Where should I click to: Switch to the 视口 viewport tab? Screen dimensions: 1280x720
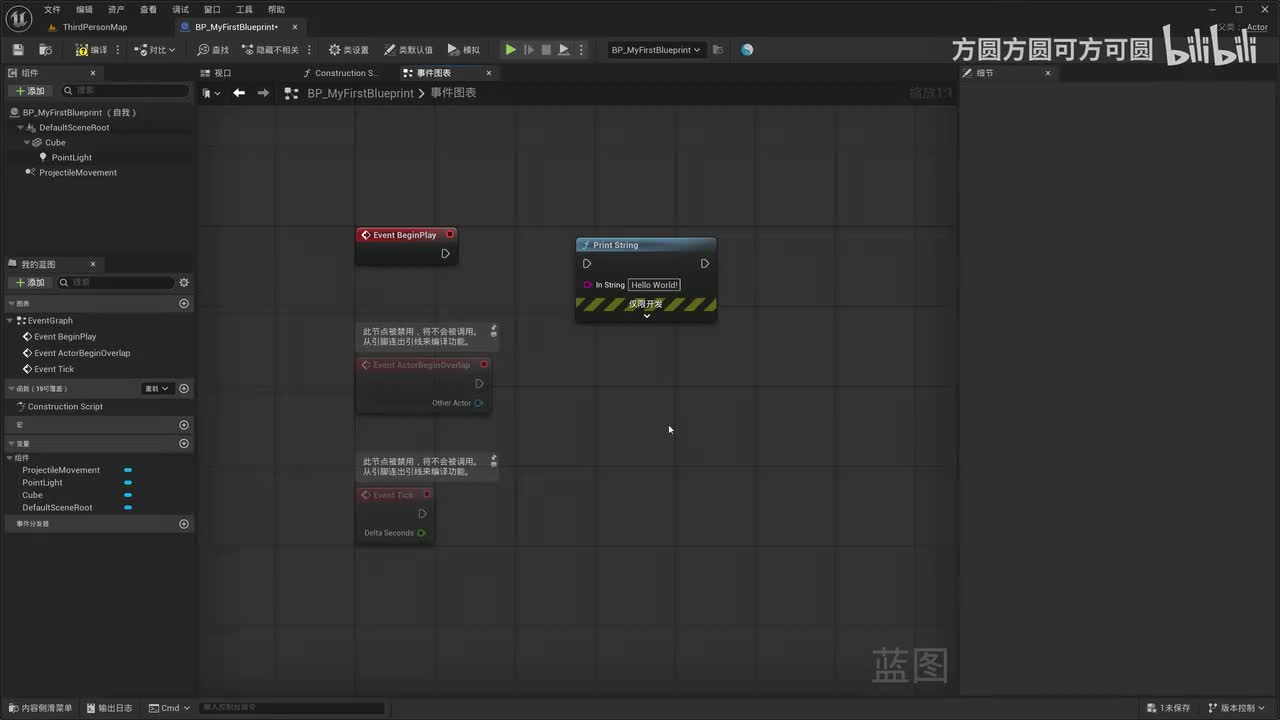pos(223,73)
